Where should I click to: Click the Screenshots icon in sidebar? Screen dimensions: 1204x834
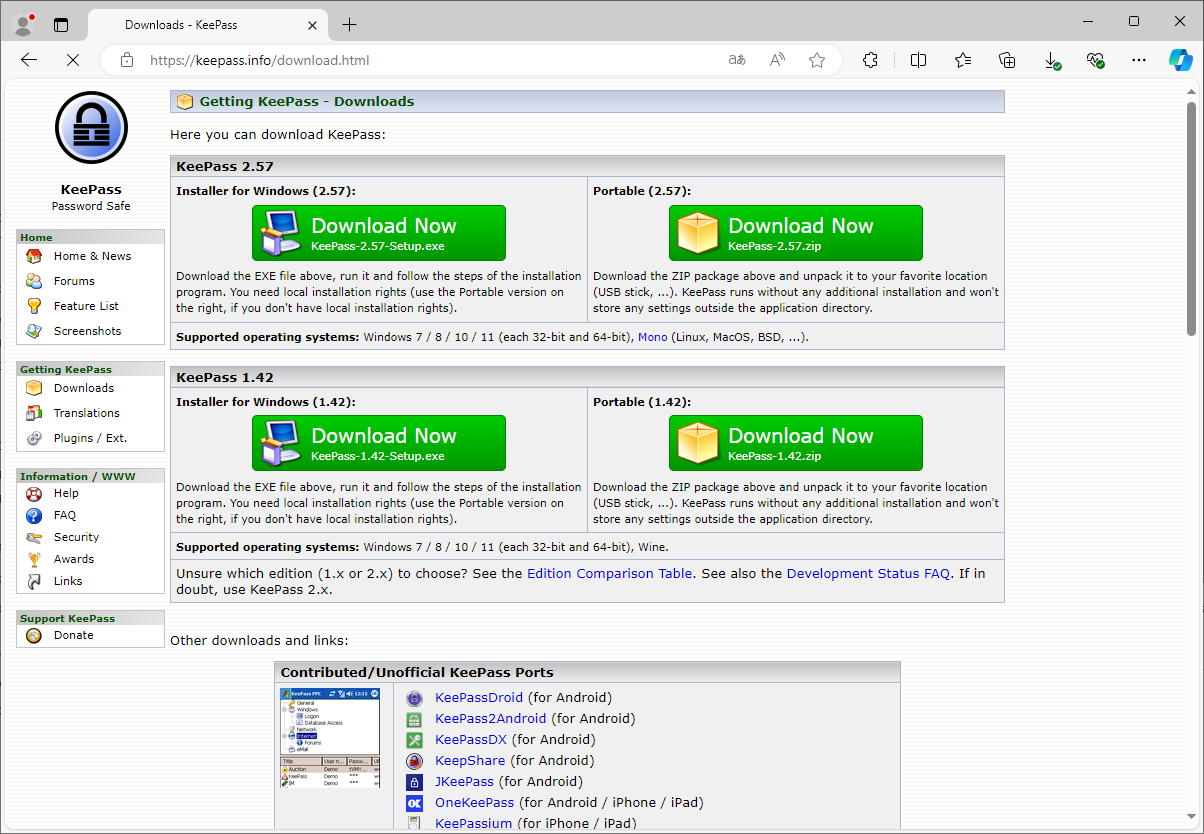34,331
